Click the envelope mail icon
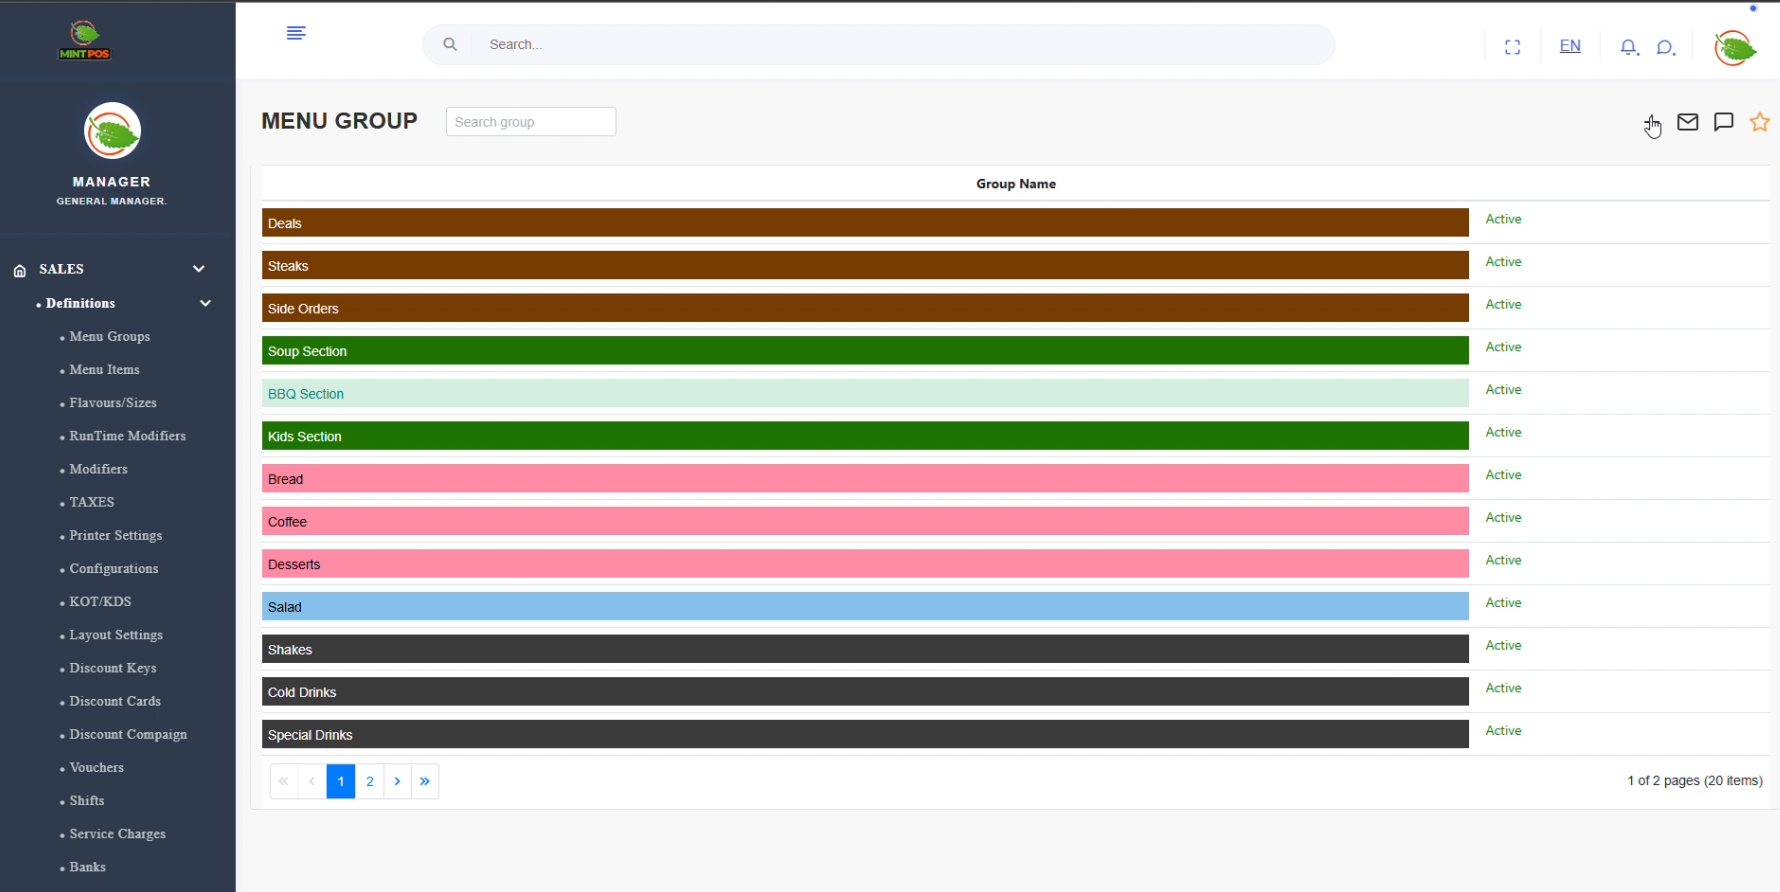The width and height of the screenshot is (1780, 892). pos(1688,122)
